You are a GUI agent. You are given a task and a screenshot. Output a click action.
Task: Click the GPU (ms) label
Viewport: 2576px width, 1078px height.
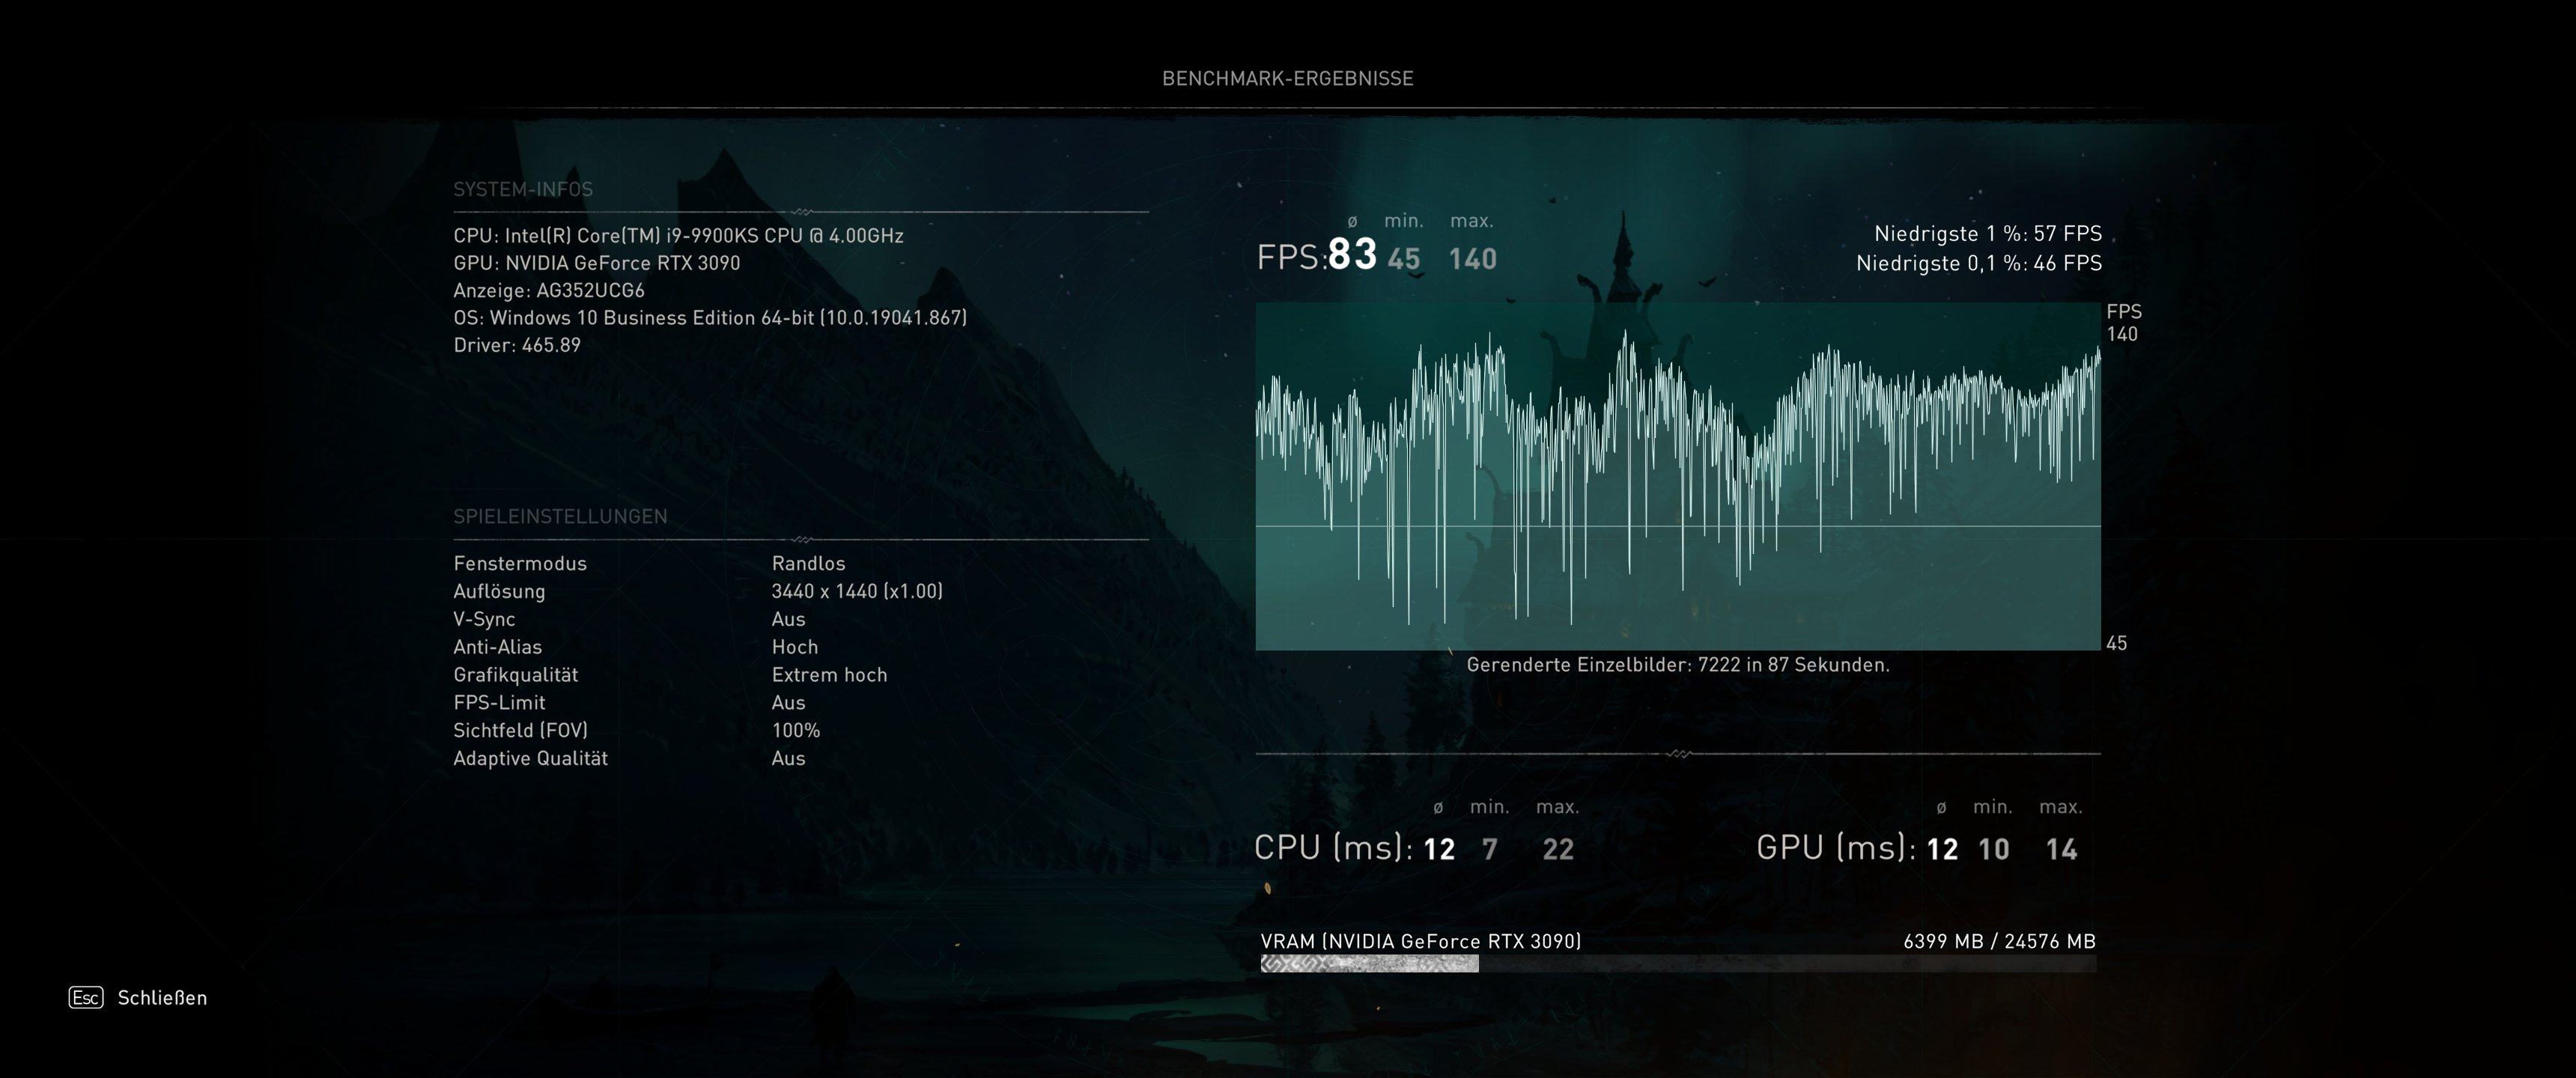[x=1836, y=848]
